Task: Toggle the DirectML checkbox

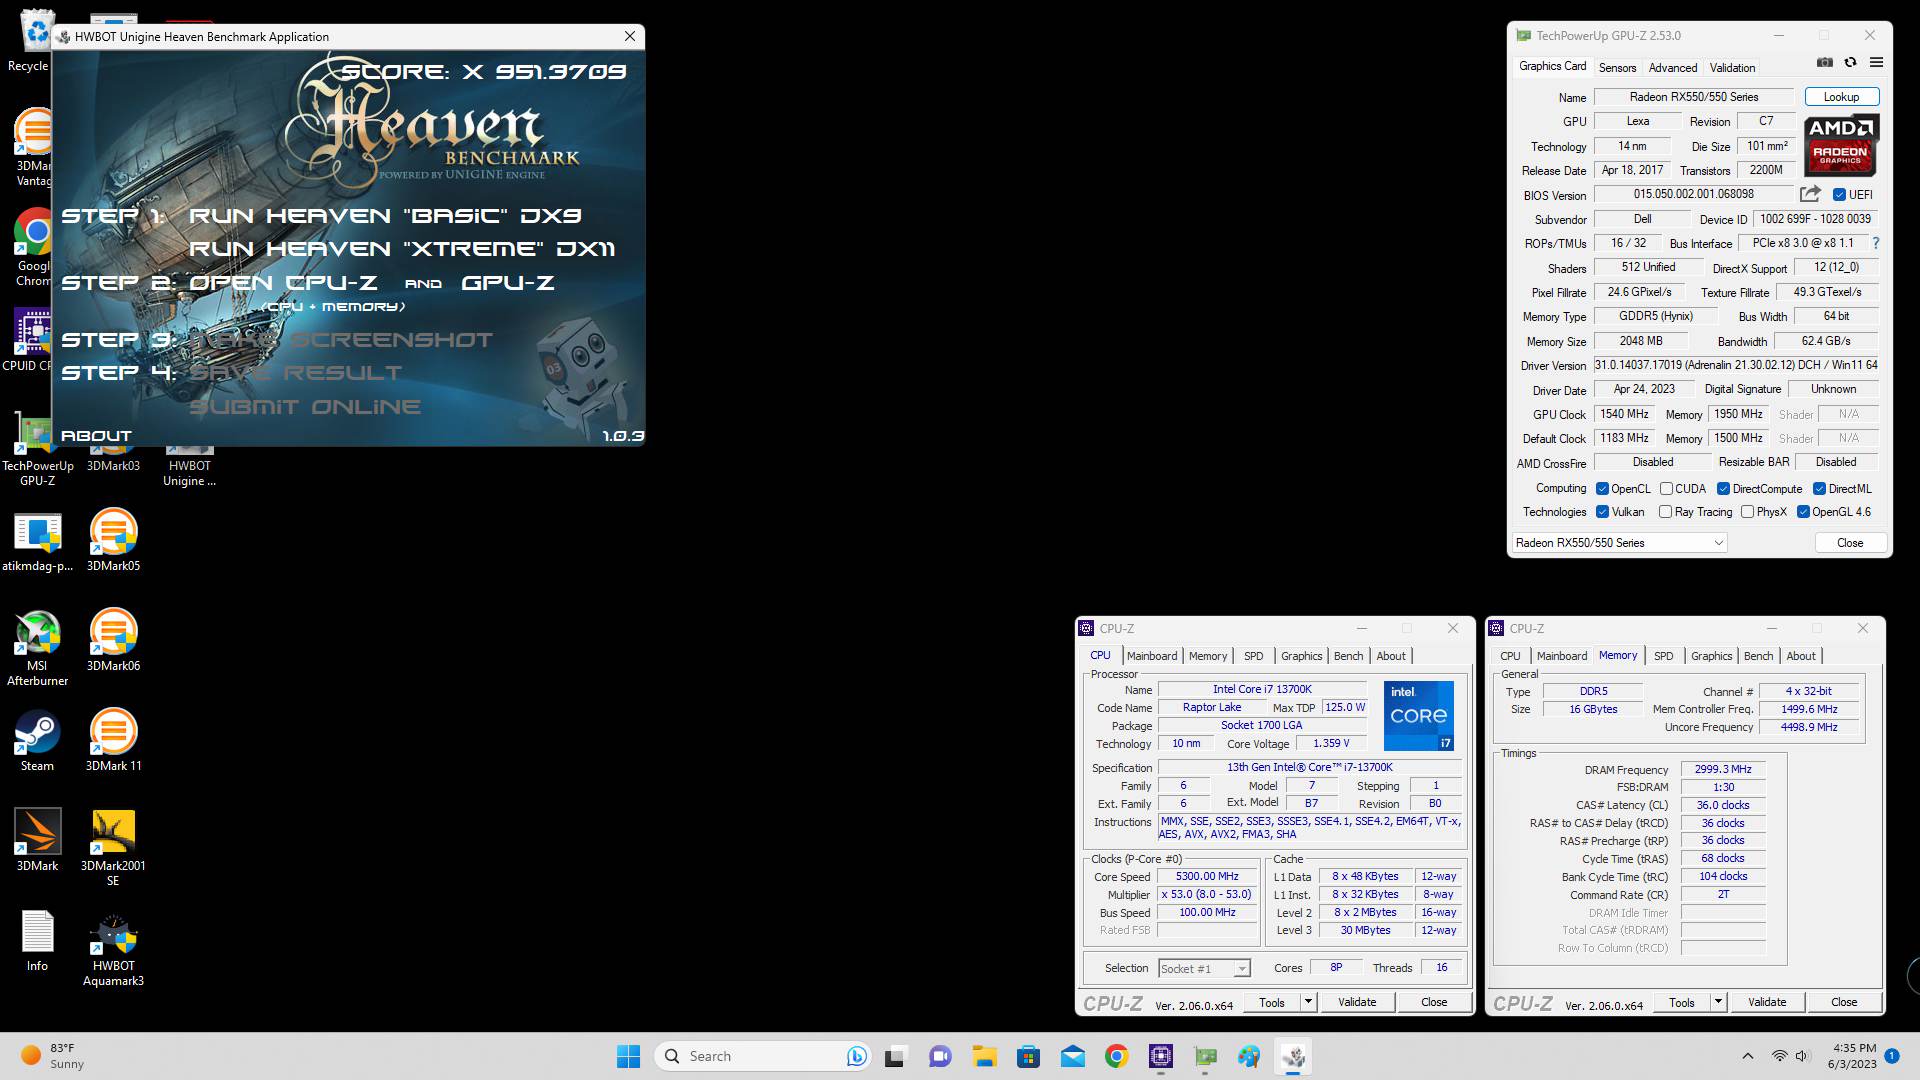Action: tap(1819, 489)
